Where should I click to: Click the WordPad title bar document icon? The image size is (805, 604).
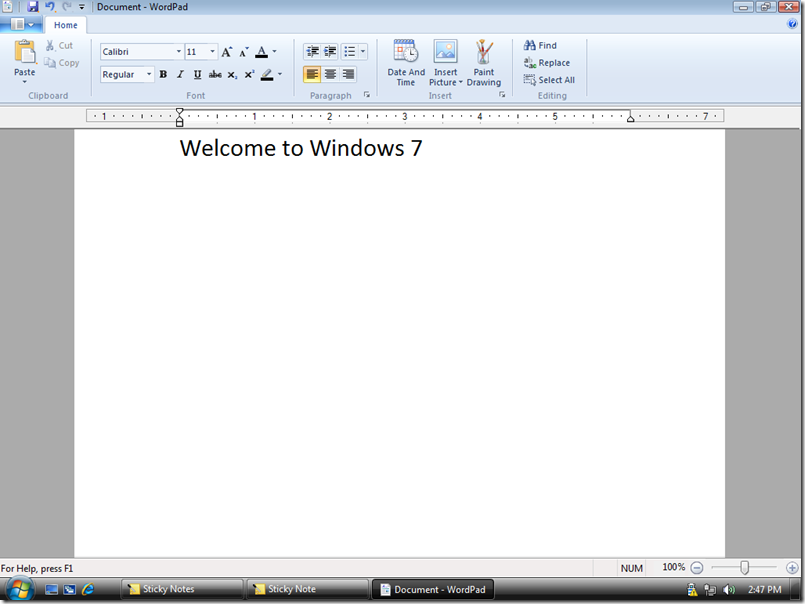(8, 7)
